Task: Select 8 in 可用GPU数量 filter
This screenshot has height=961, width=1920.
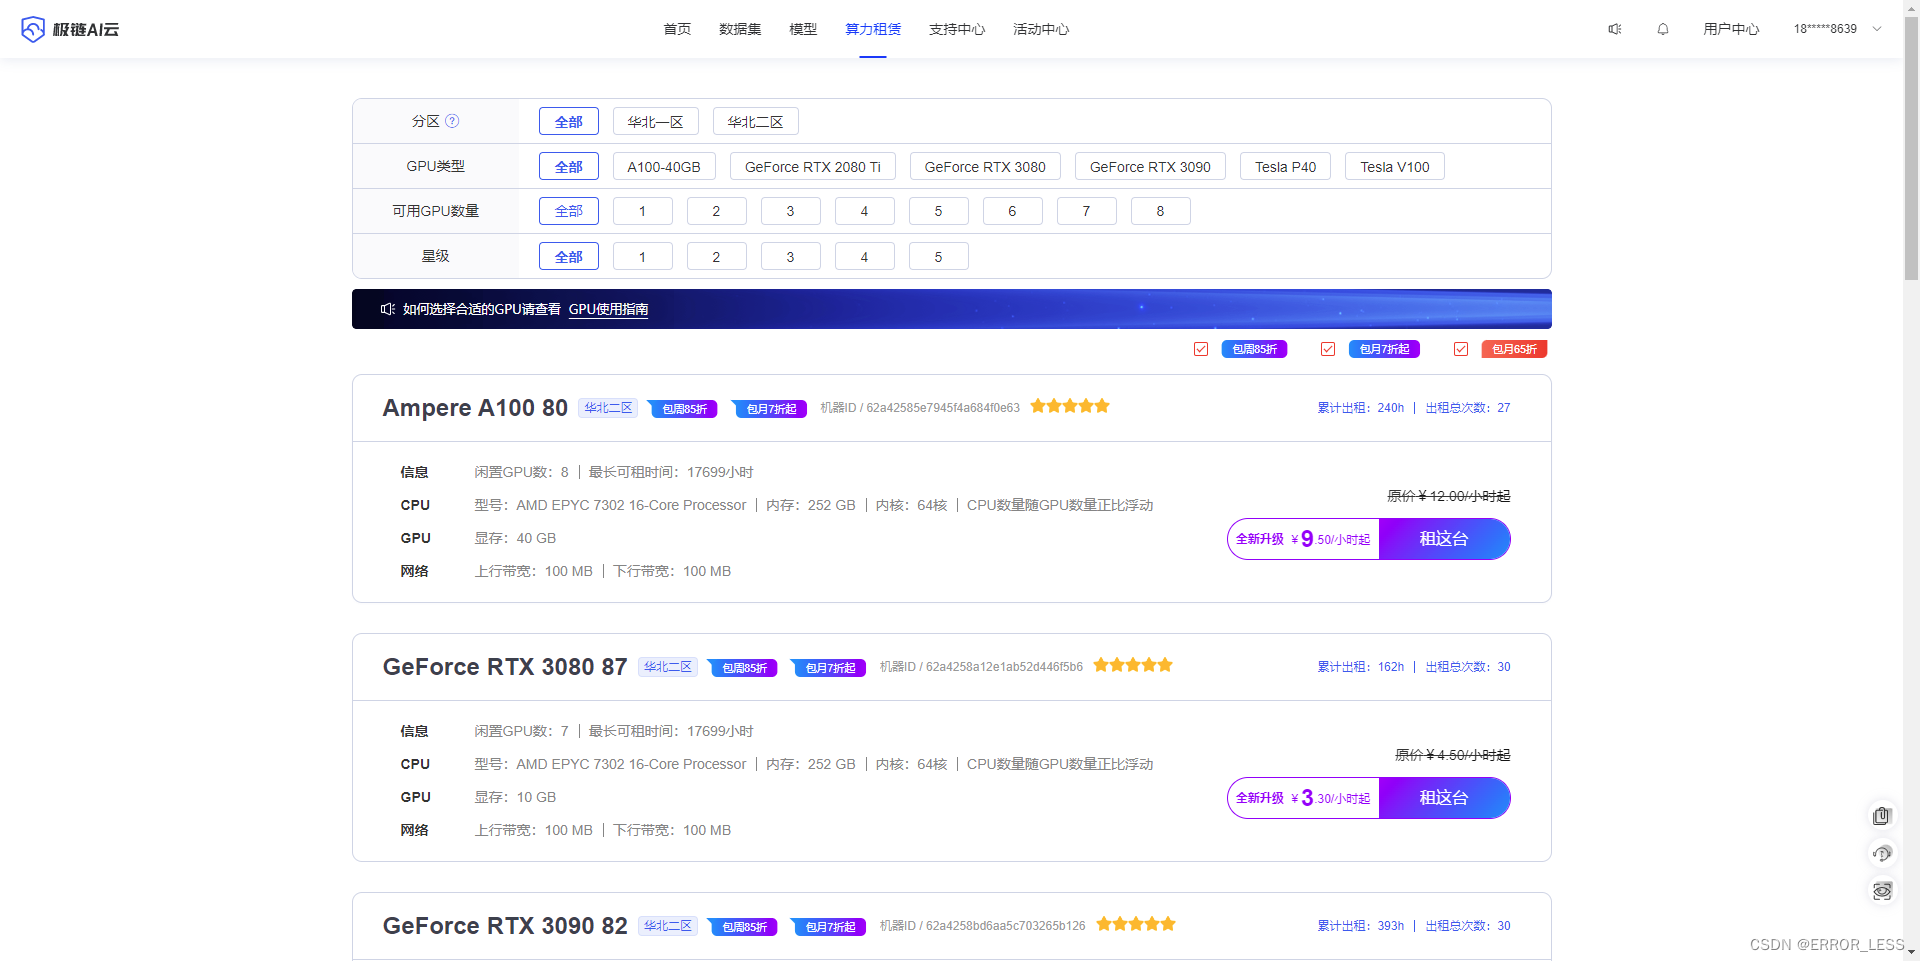Action: coord(1161,211)
